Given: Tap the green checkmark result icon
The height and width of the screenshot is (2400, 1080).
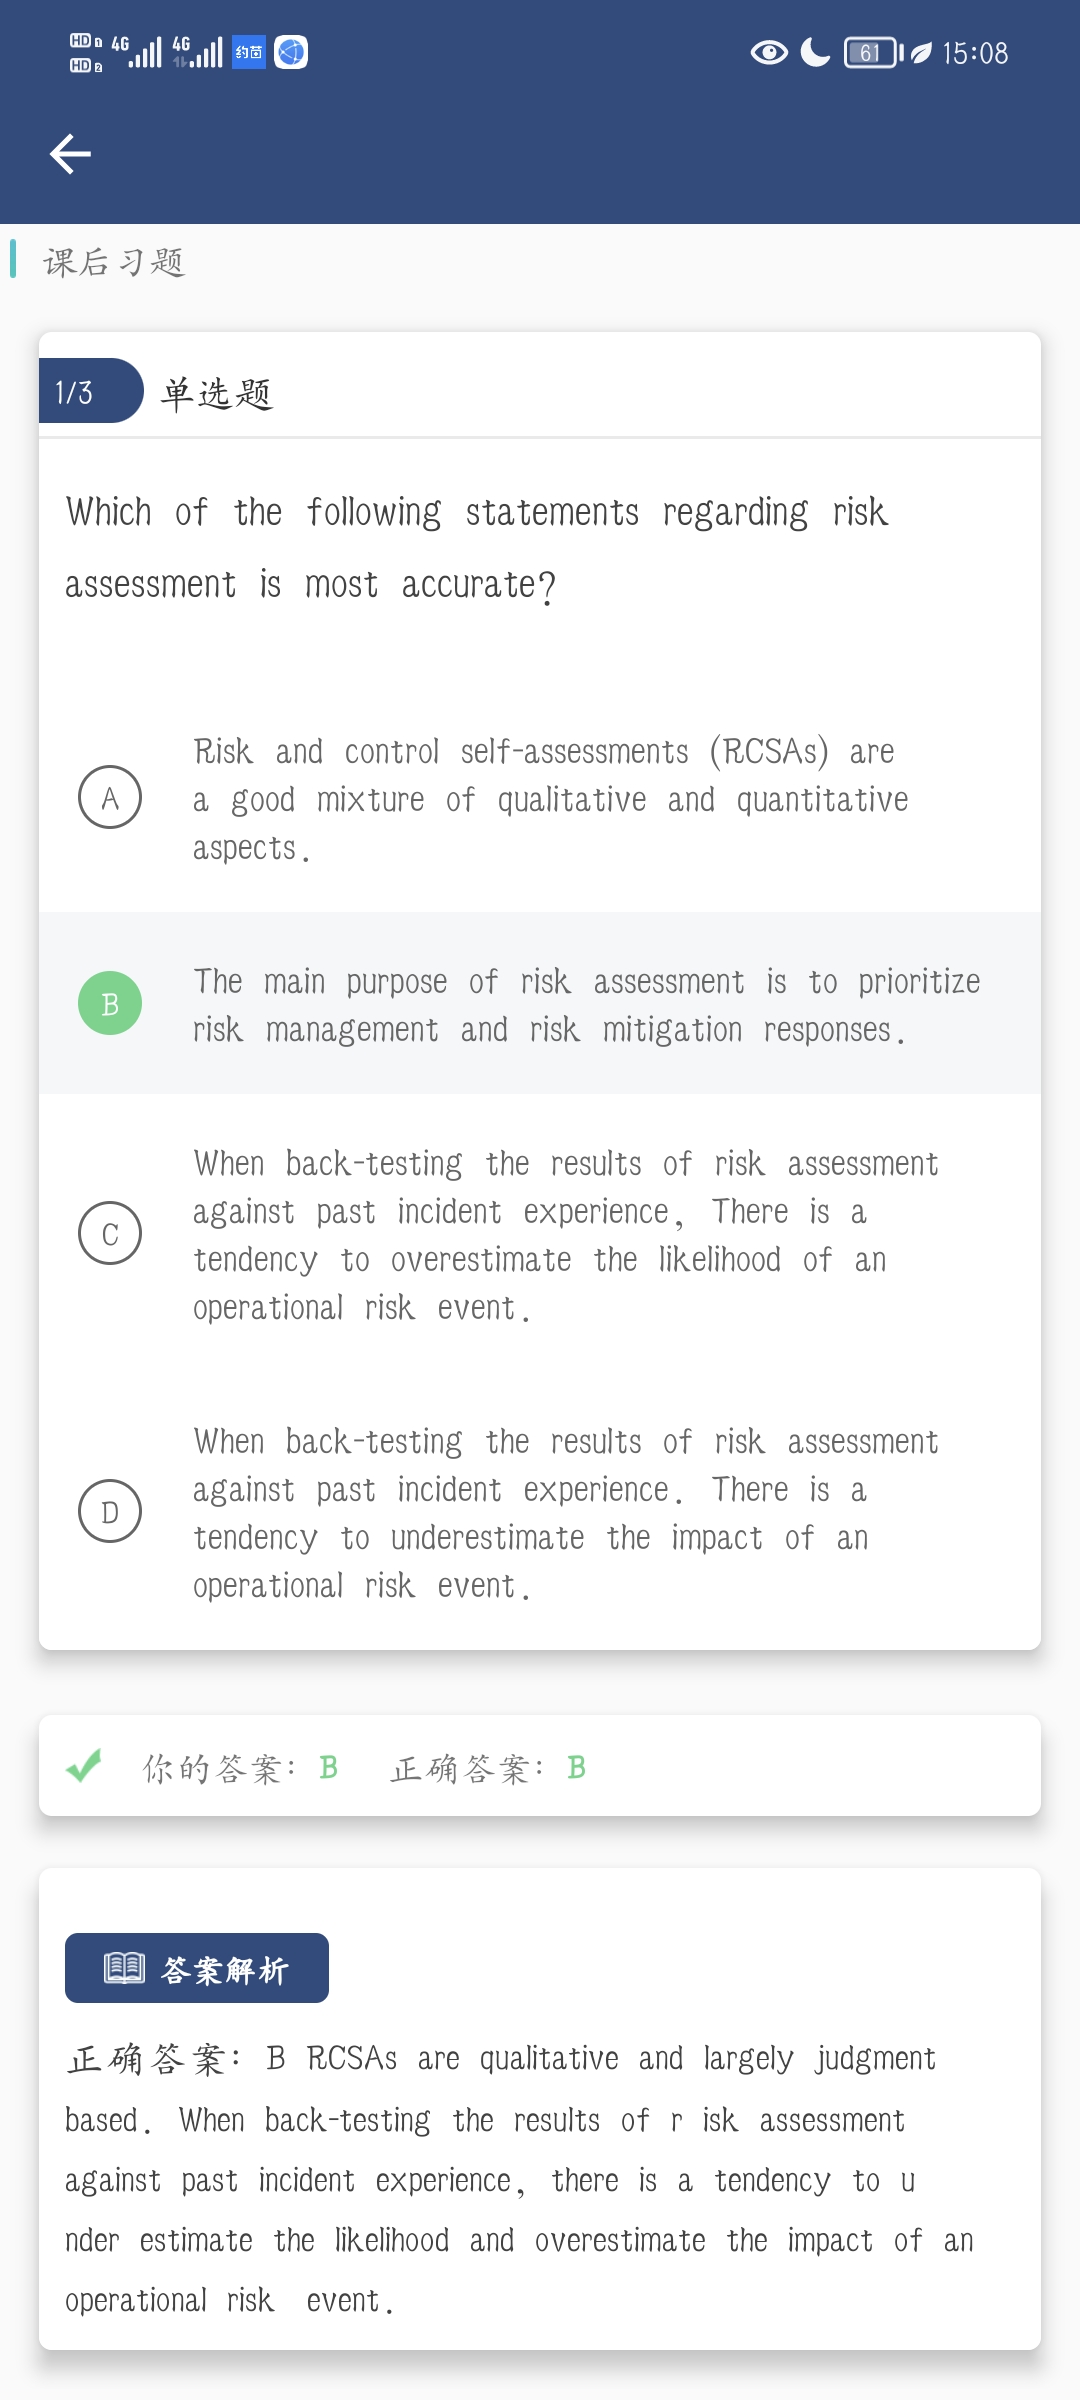Looking at the screenshot, I should (84, 1766).
